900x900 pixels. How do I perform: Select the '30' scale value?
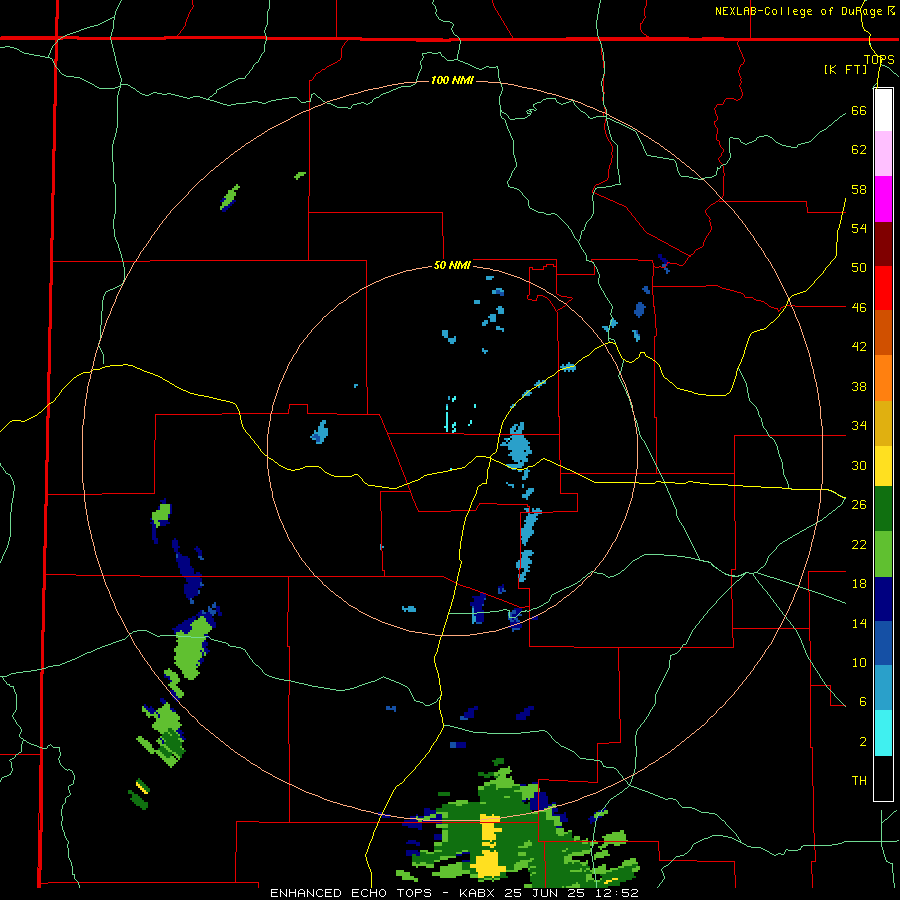coord(859,465)
